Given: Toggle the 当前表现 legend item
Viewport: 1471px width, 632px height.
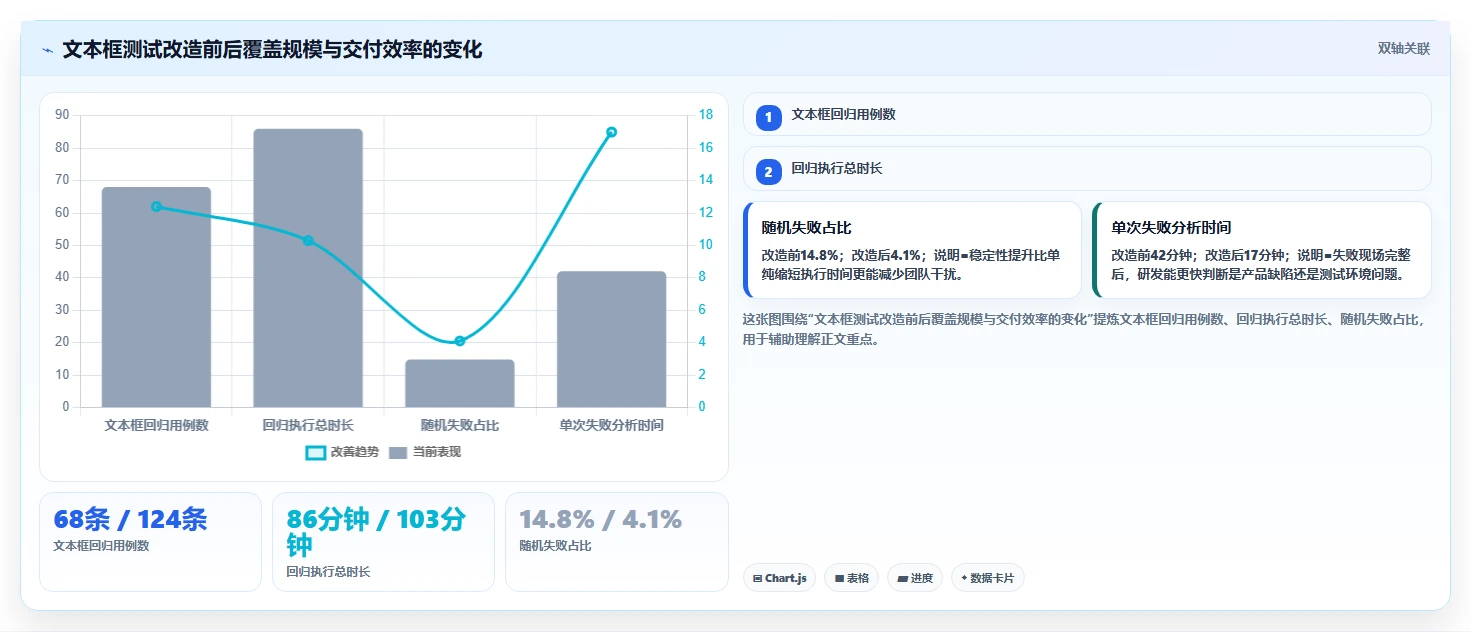Looking at the screenshot, I should click(x=424, y=452).
